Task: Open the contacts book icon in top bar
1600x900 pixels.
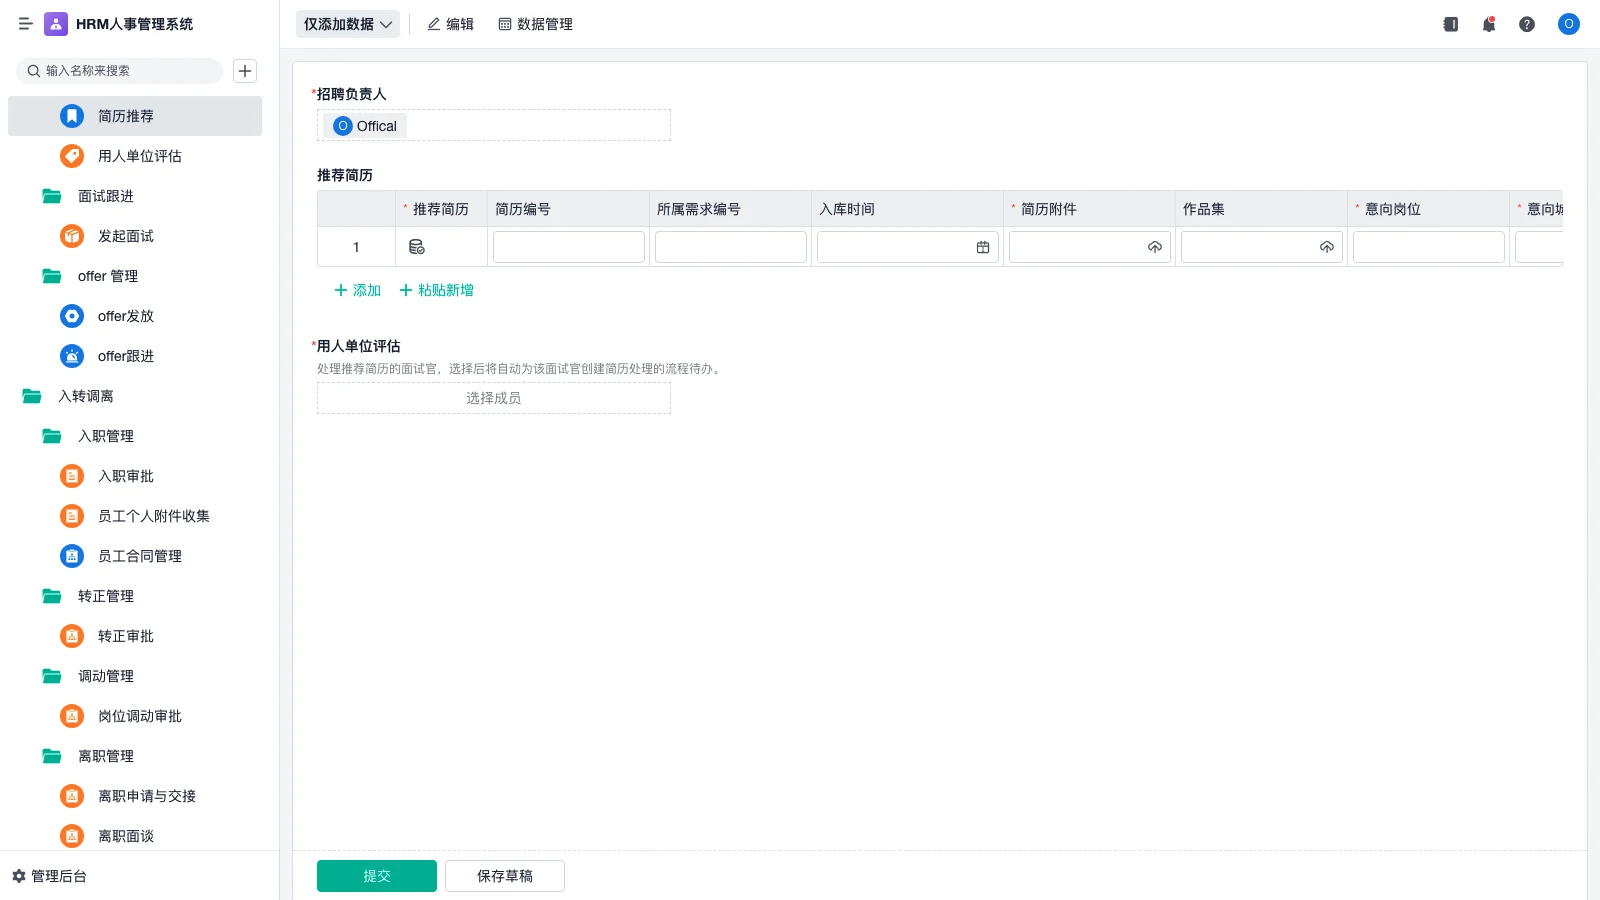Action: pyautogui.click(x=1449, y=24)
